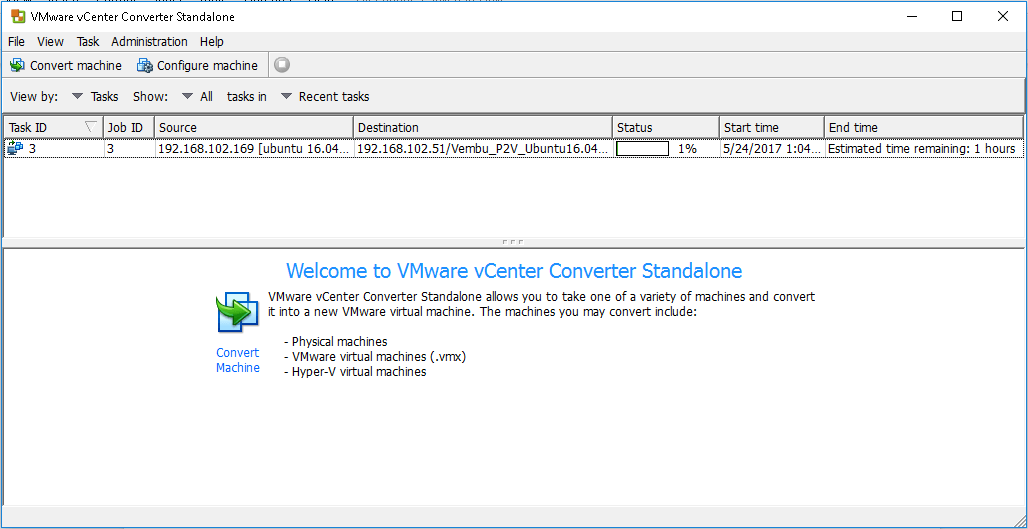This screenshot has width=1028, height=529.
Task: Click the Physical machines list entry
Action: 336,342
